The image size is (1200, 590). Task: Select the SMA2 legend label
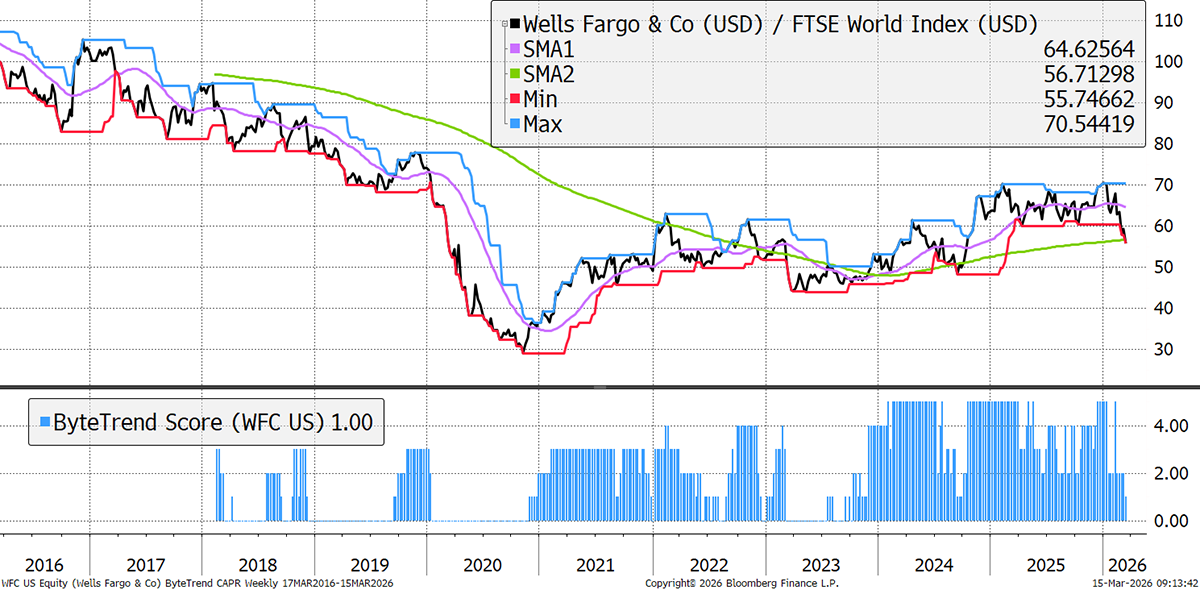click(x=548, y=74)
